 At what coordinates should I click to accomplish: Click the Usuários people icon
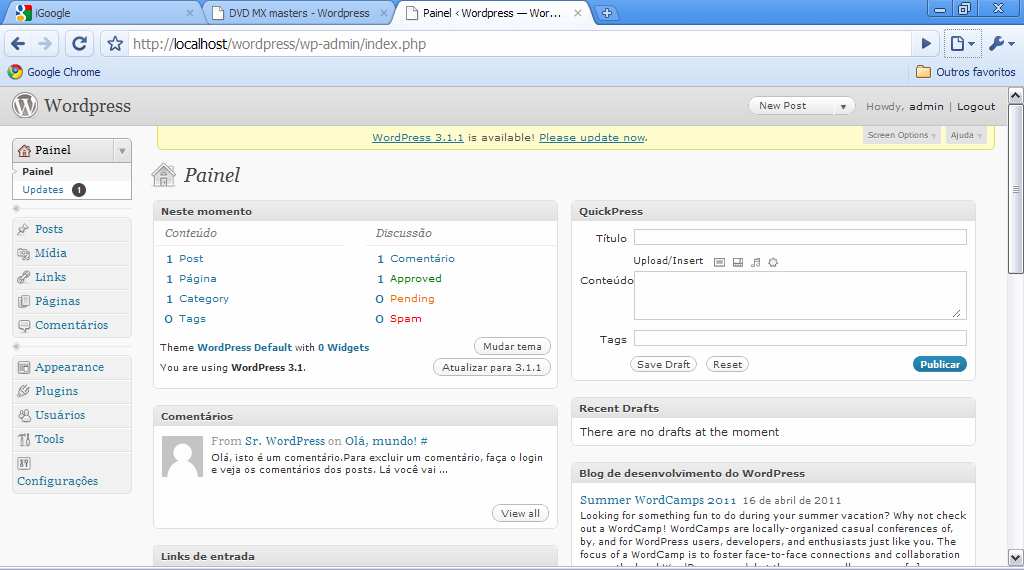click(x=24, y=415)
